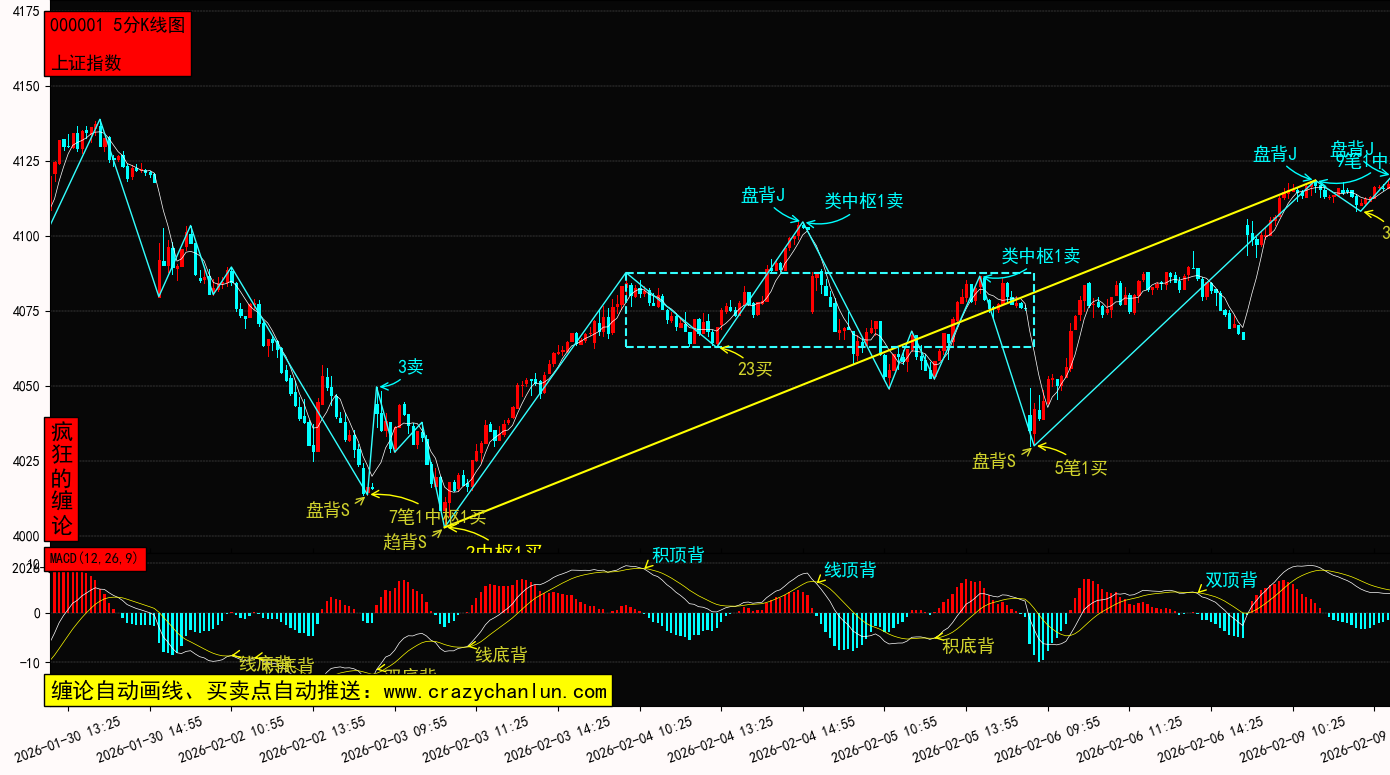This screenshot has height=775, width=1390.
Task: Click the 积底背 MACD divergence label
Action: [x=968, y=646]
